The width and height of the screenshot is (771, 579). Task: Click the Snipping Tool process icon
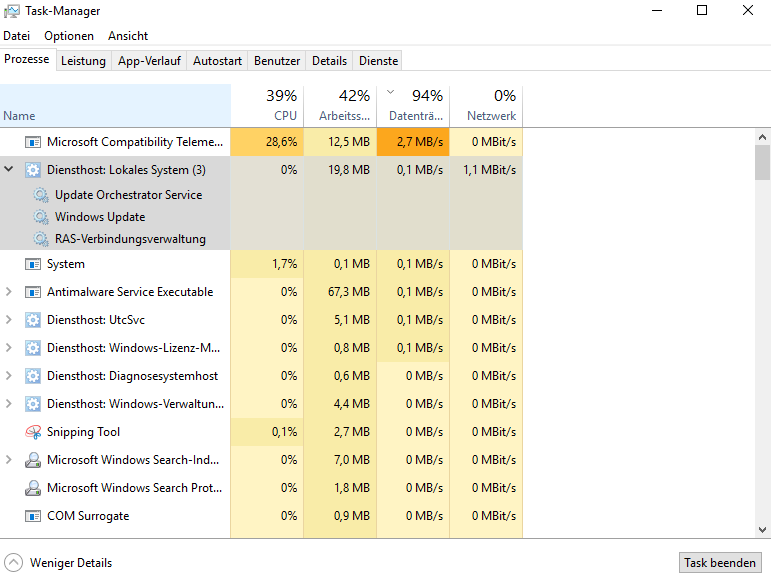33,433
